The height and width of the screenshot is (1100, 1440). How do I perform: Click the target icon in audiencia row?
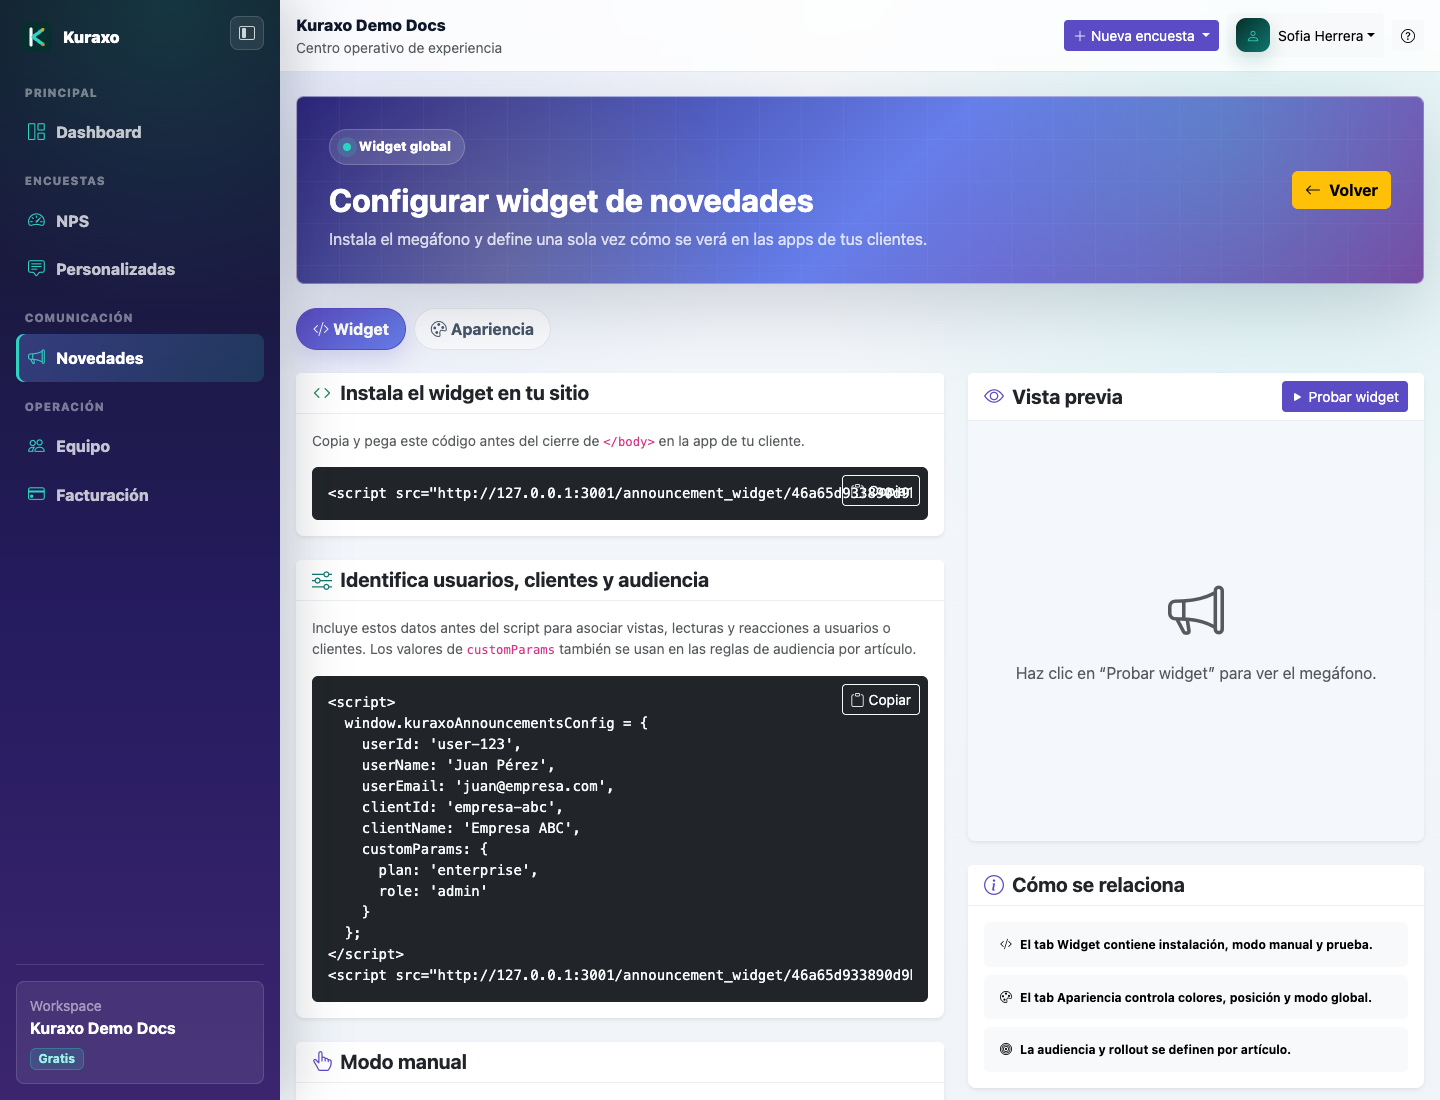(1006, 1049)
